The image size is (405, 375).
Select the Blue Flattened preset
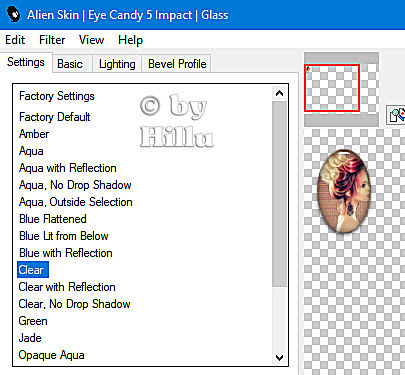pyautogui.click(x=53, y=219)
